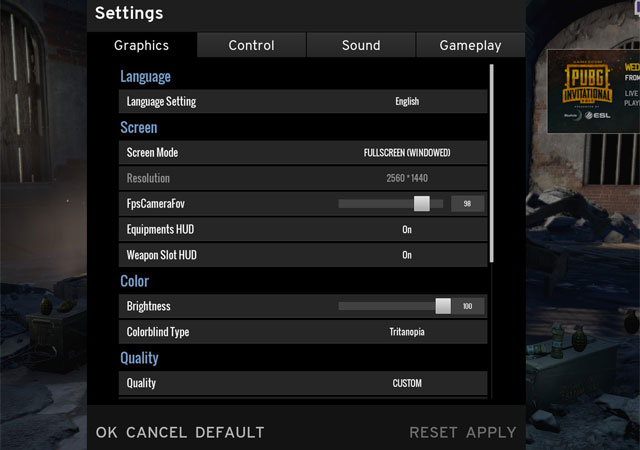
Task: Open the Control tab
Action: click(x=251, y=45)
